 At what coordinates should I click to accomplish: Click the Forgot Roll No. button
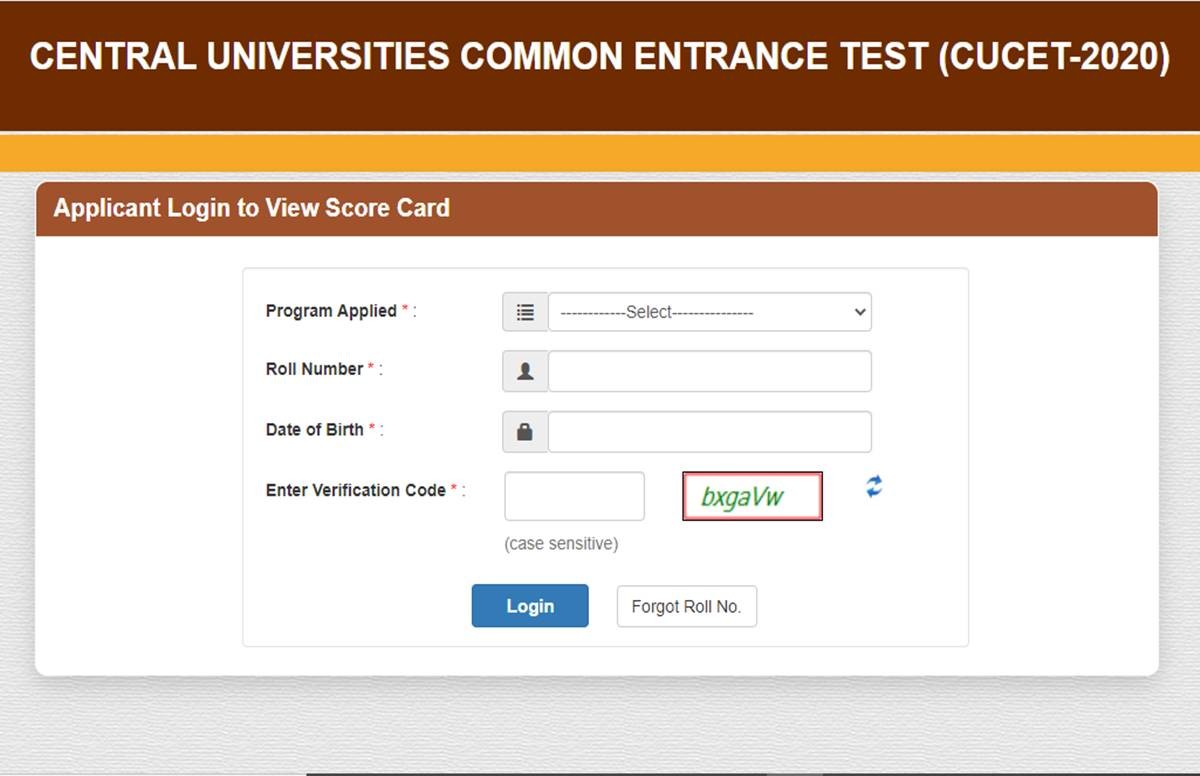(686, 607)
